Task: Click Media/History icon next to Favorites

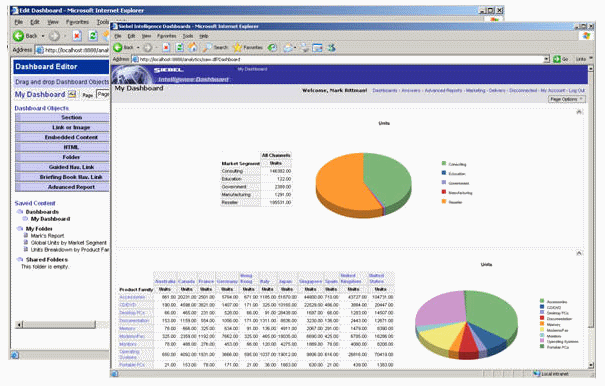Action: [x=272, y=47]
